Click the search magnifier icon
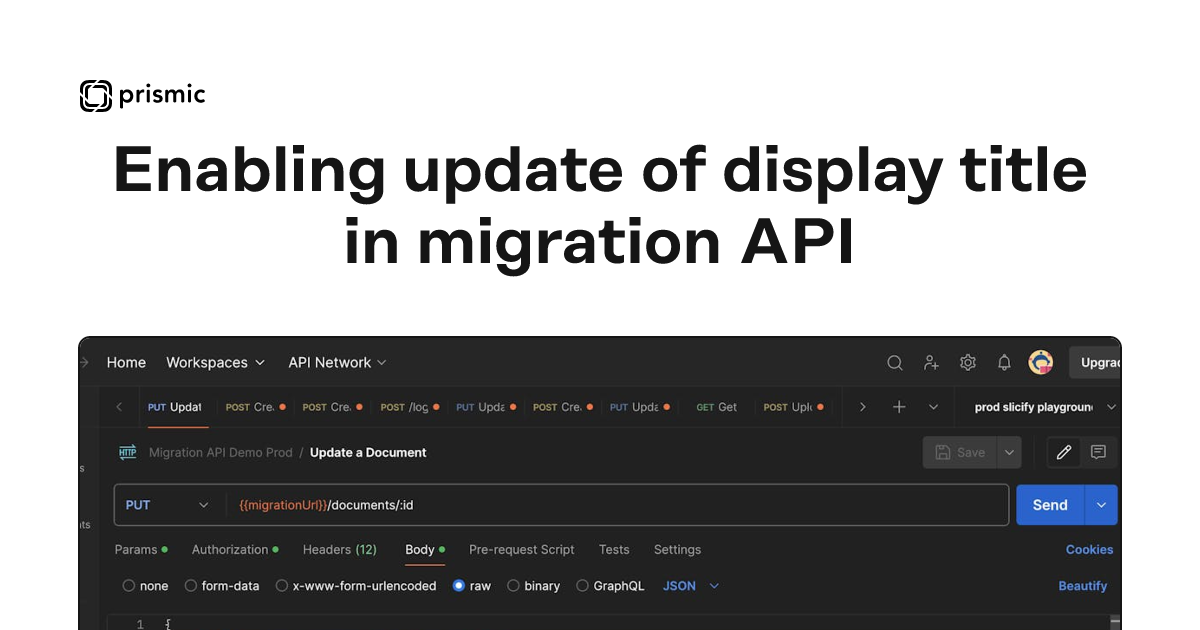The height and width of the screenshot is (630, 1200). pos(895,363)
